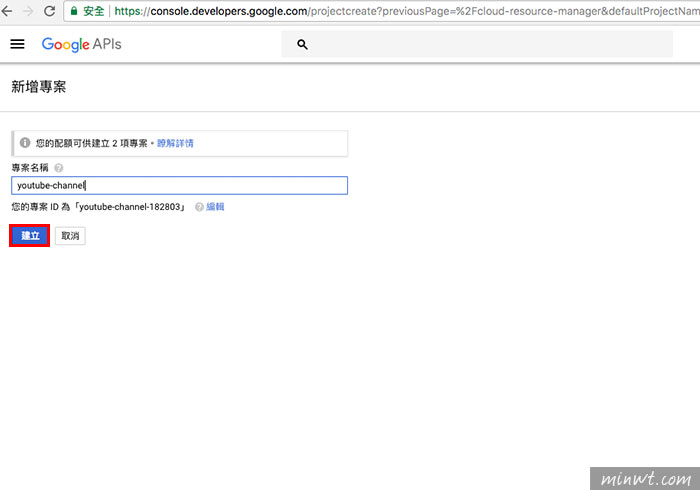Click the search magnifier icon

302,45
